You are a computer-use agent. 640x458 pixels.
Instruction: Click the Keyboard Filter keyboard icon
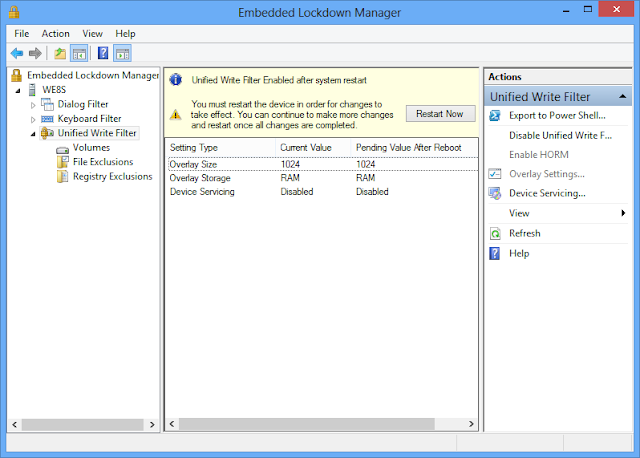[x=47, y=119]
